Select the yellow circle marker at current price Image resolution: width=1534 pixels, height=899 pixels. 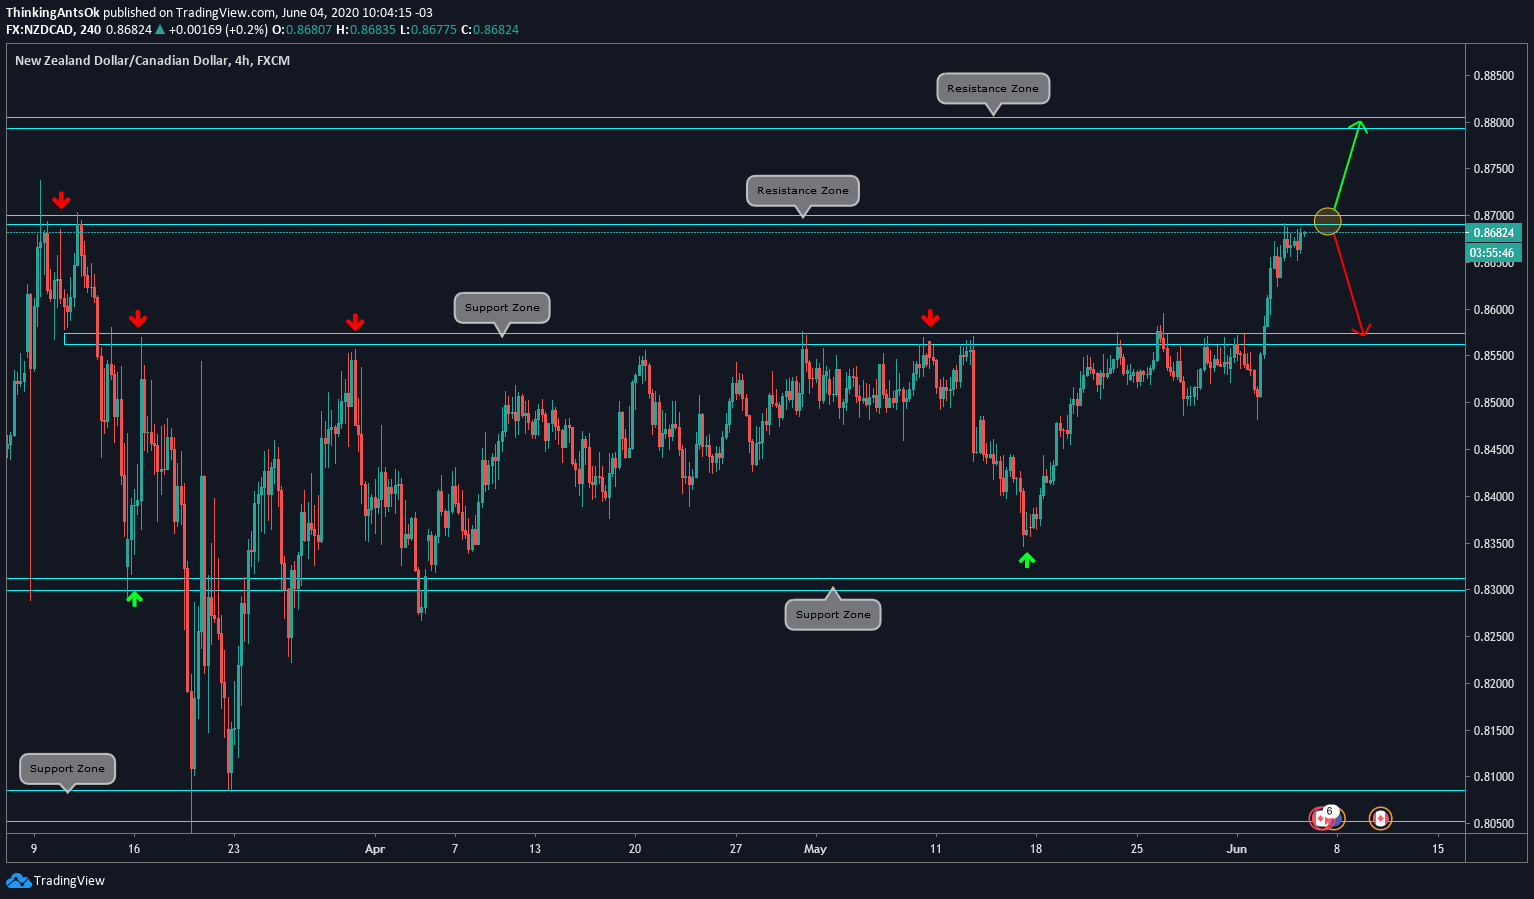click(x=1327, y=221)
